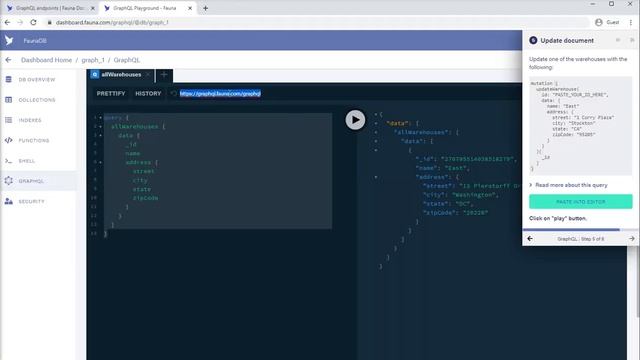The image size is (640, 360).
Task: Go to previous tutorial step arrow
Action: pos(530,239)
